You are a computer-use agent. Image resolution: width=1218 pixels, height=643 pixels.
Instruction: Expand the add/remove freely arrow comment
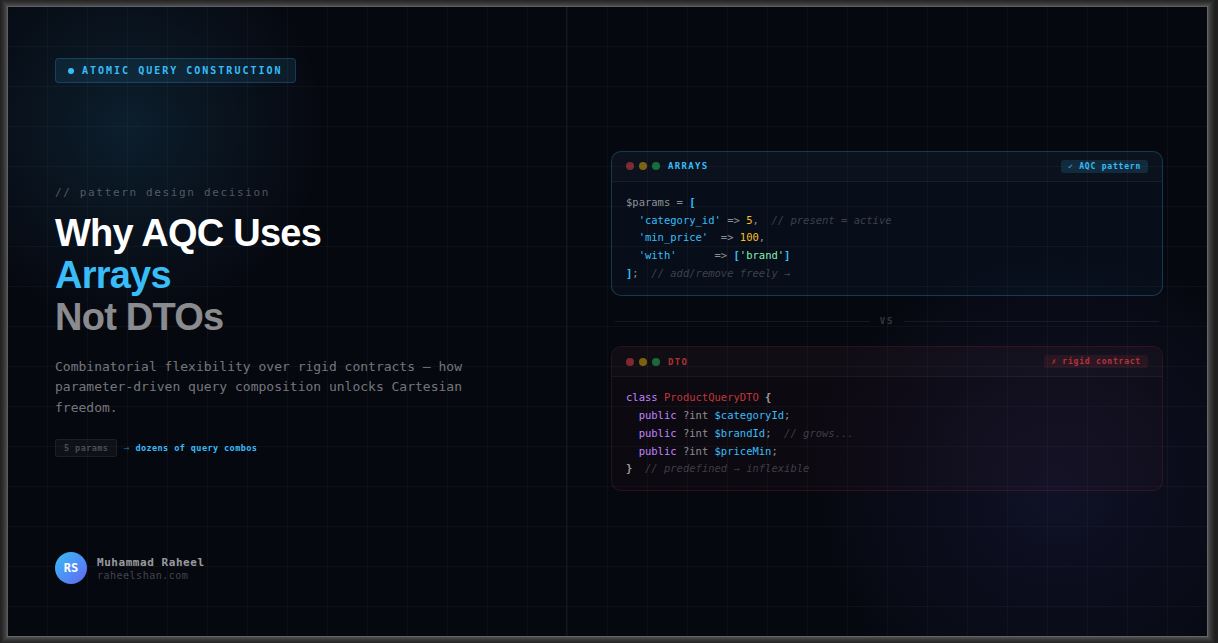pos(721,272)
